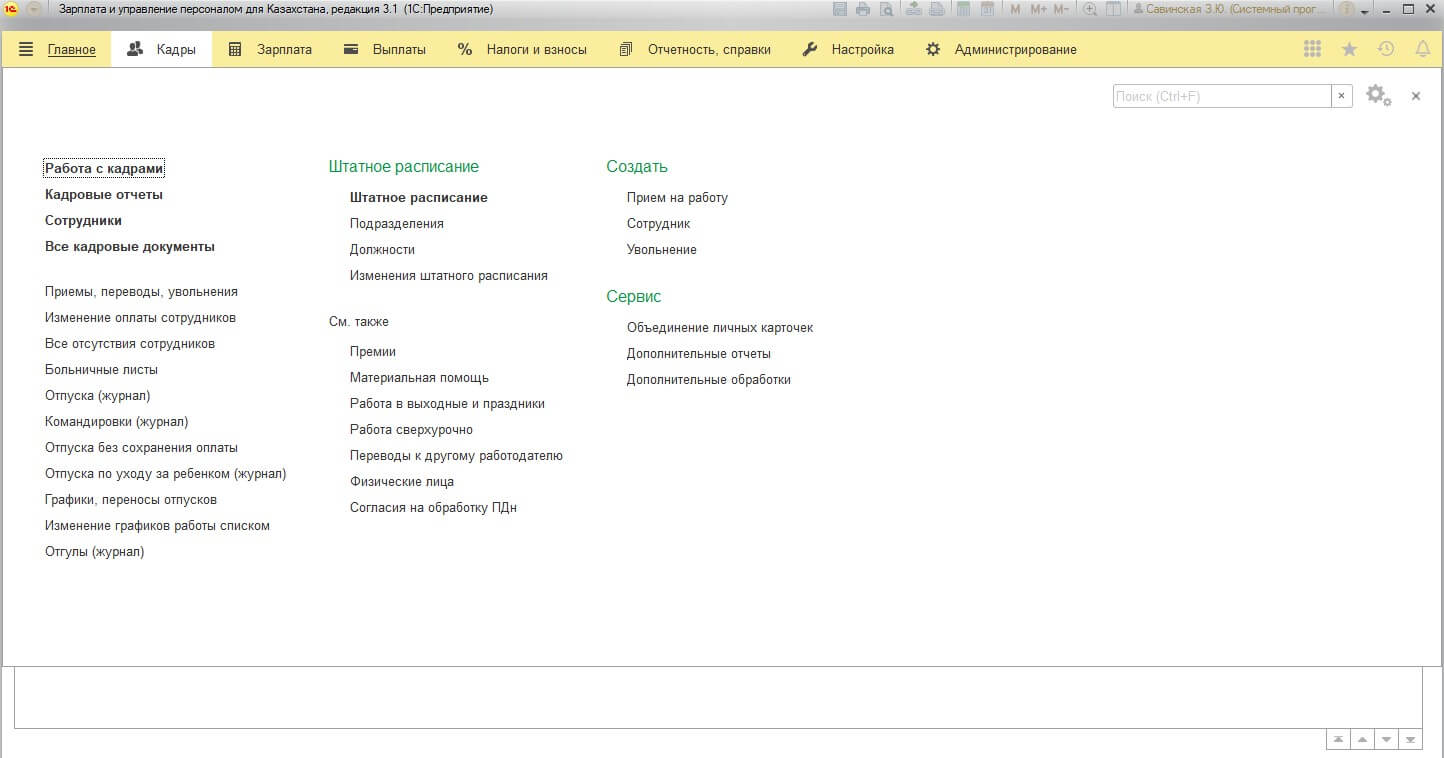Open Работа с кадрами link

click(104, 169)
